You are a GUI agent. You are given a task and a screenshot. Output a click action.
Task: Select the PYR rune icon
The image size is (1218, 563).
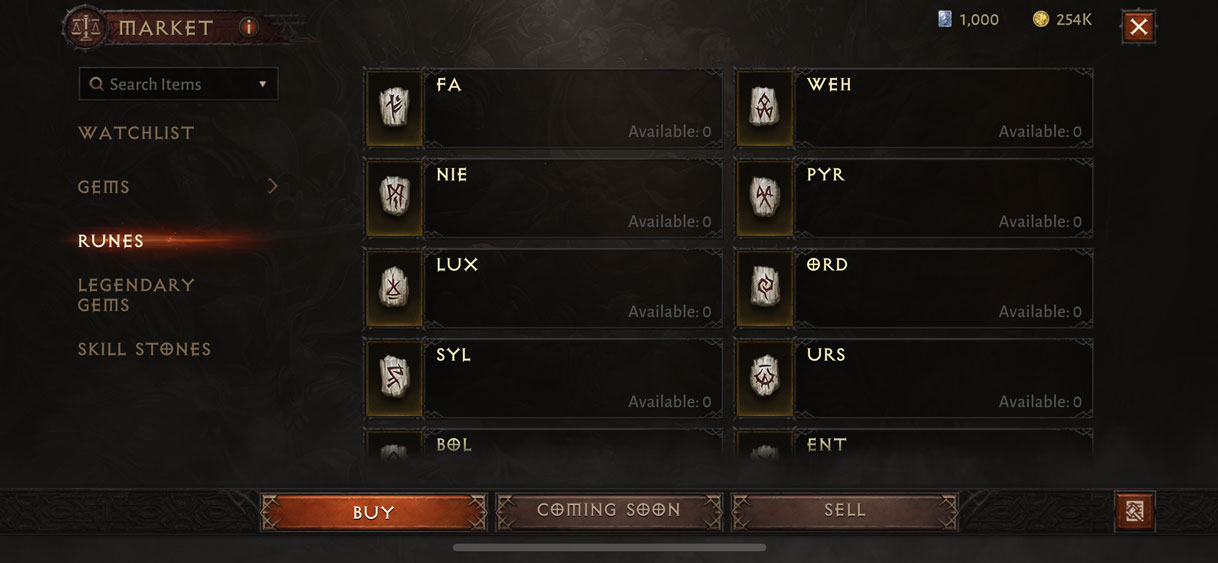(x=764, y=198)
